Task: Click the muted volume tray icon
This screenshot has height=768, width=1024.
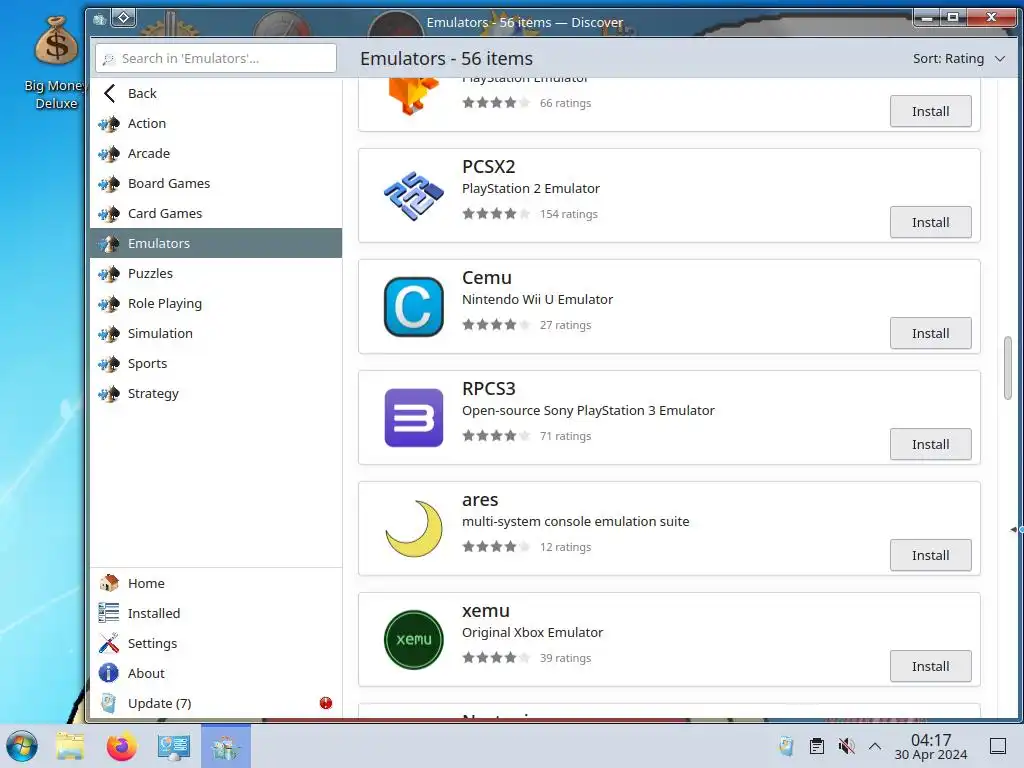Action: pos(846,746)
